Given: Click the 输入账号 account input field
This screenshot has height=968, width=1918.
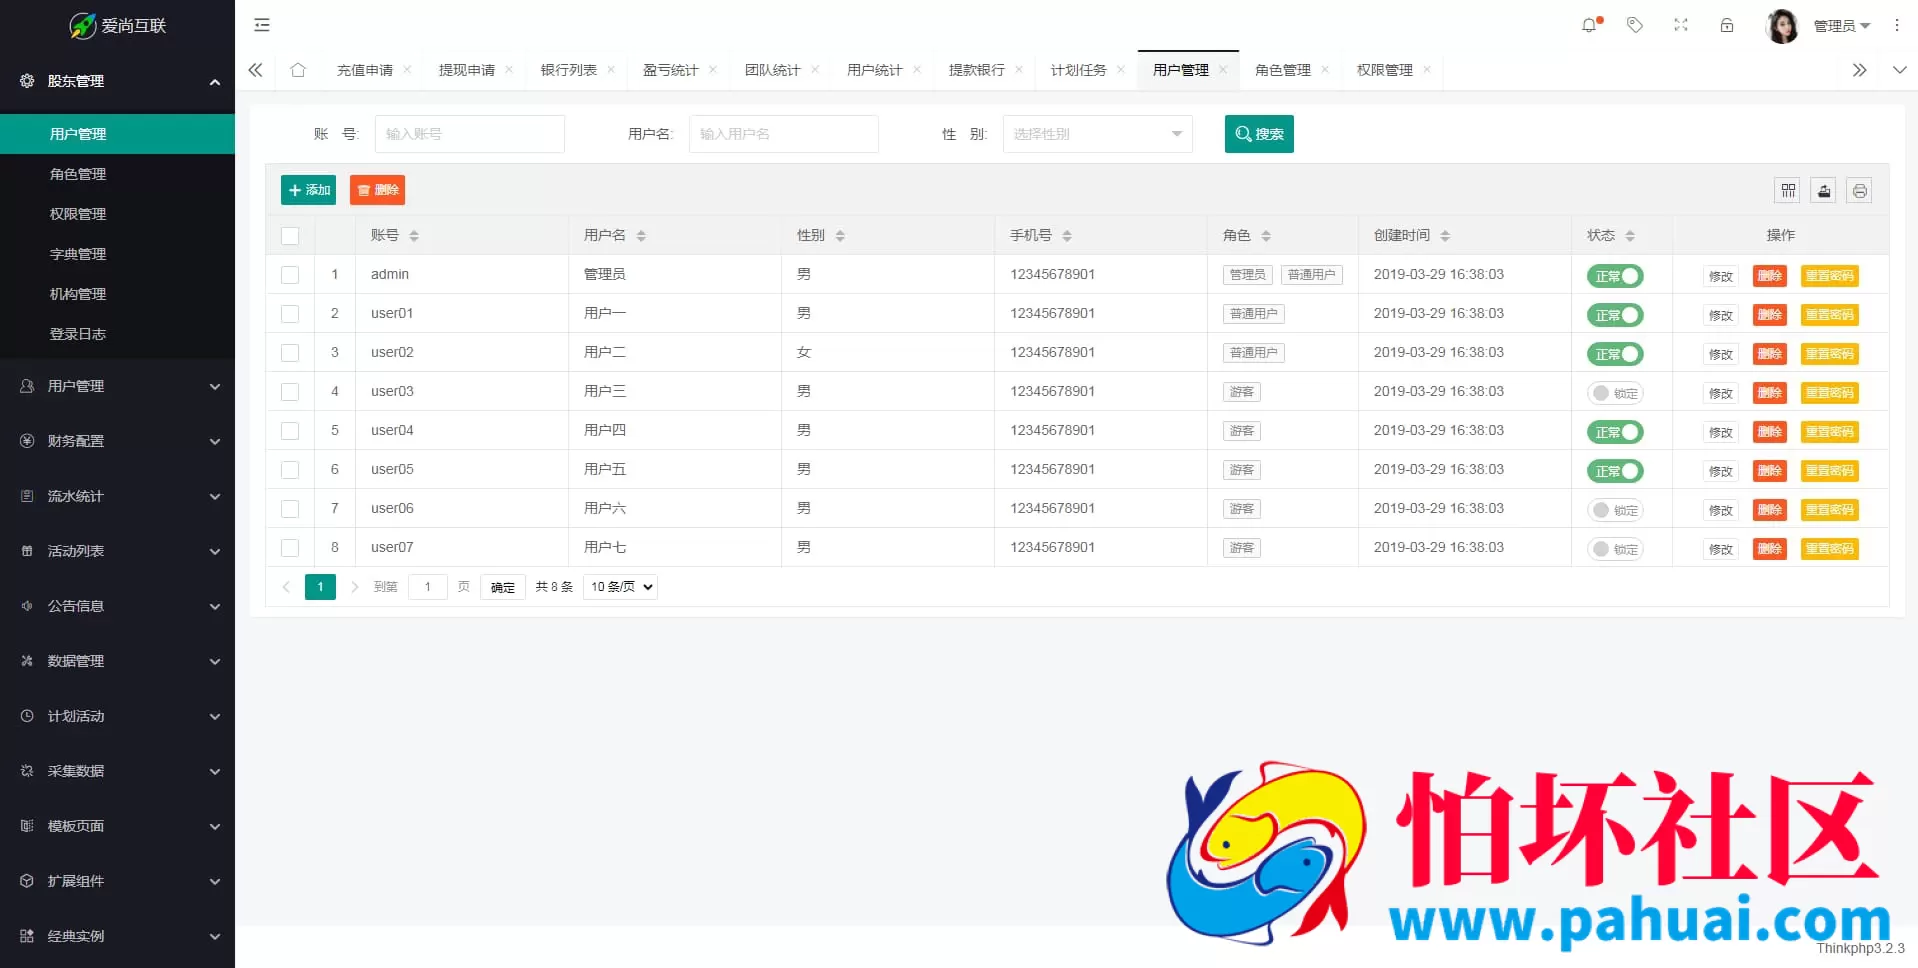Looking at the screenshot, I should click(469, 133).
